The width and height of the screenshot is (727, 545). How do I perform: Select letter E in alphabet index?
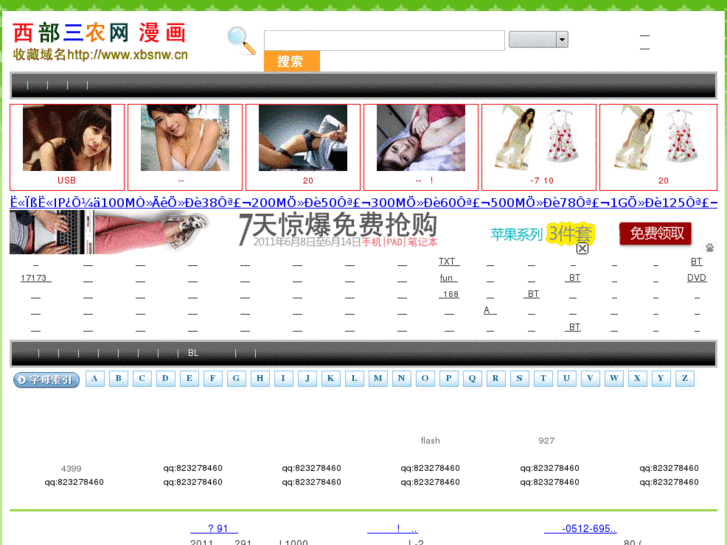pos(189,378)
